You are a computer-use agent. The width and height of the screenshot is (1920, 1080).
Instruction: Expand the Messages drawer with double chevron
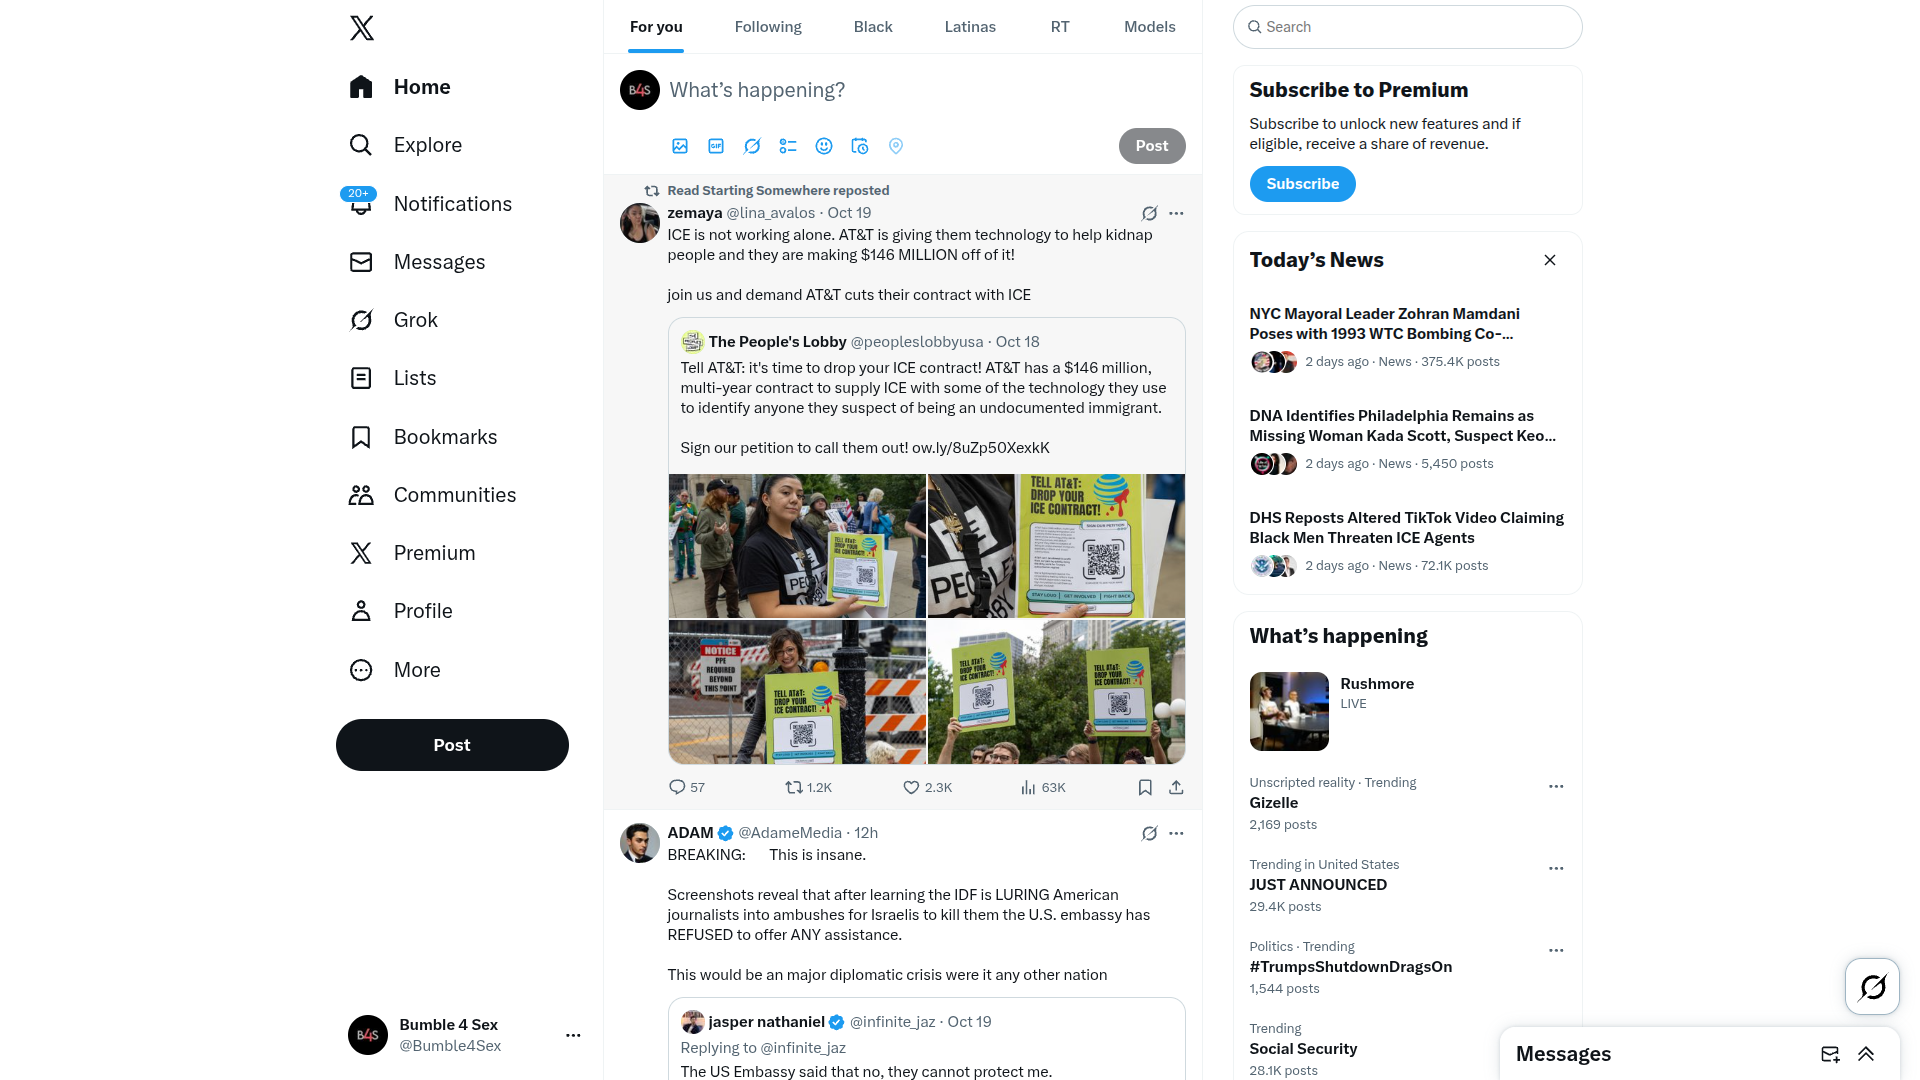coord(1866,1054)
